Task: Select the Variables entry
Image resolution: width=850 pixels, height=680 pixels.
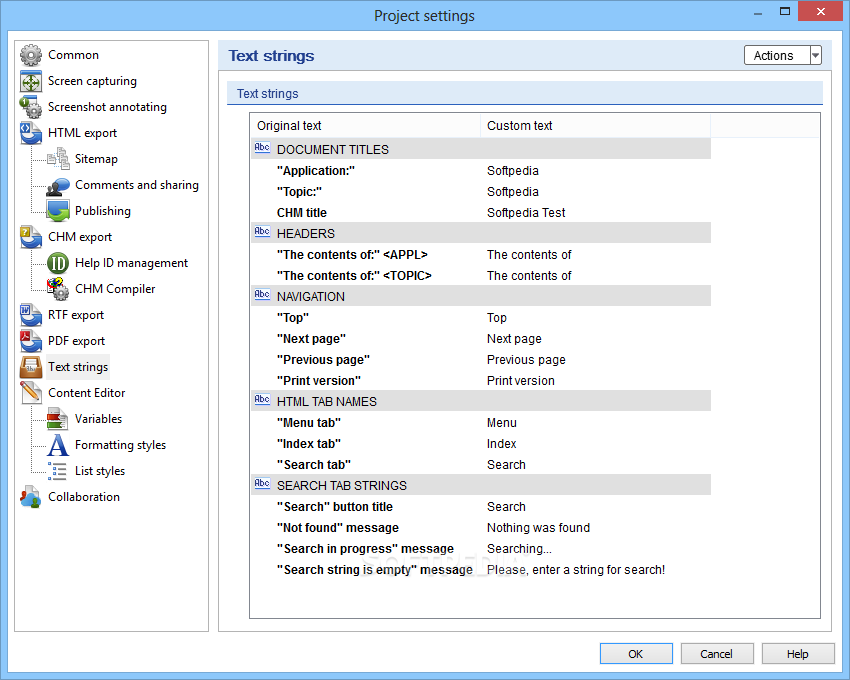Action: [x=98, y=419]
